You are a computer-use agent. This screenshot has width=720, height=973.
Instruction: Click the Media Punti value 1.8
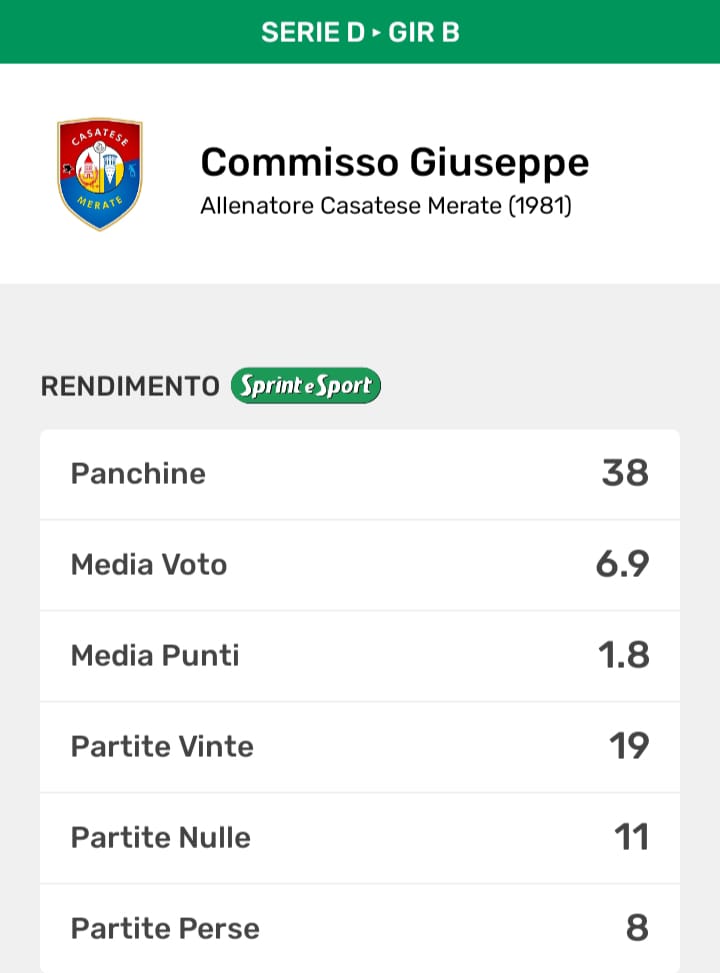click(x=624, y=655)
